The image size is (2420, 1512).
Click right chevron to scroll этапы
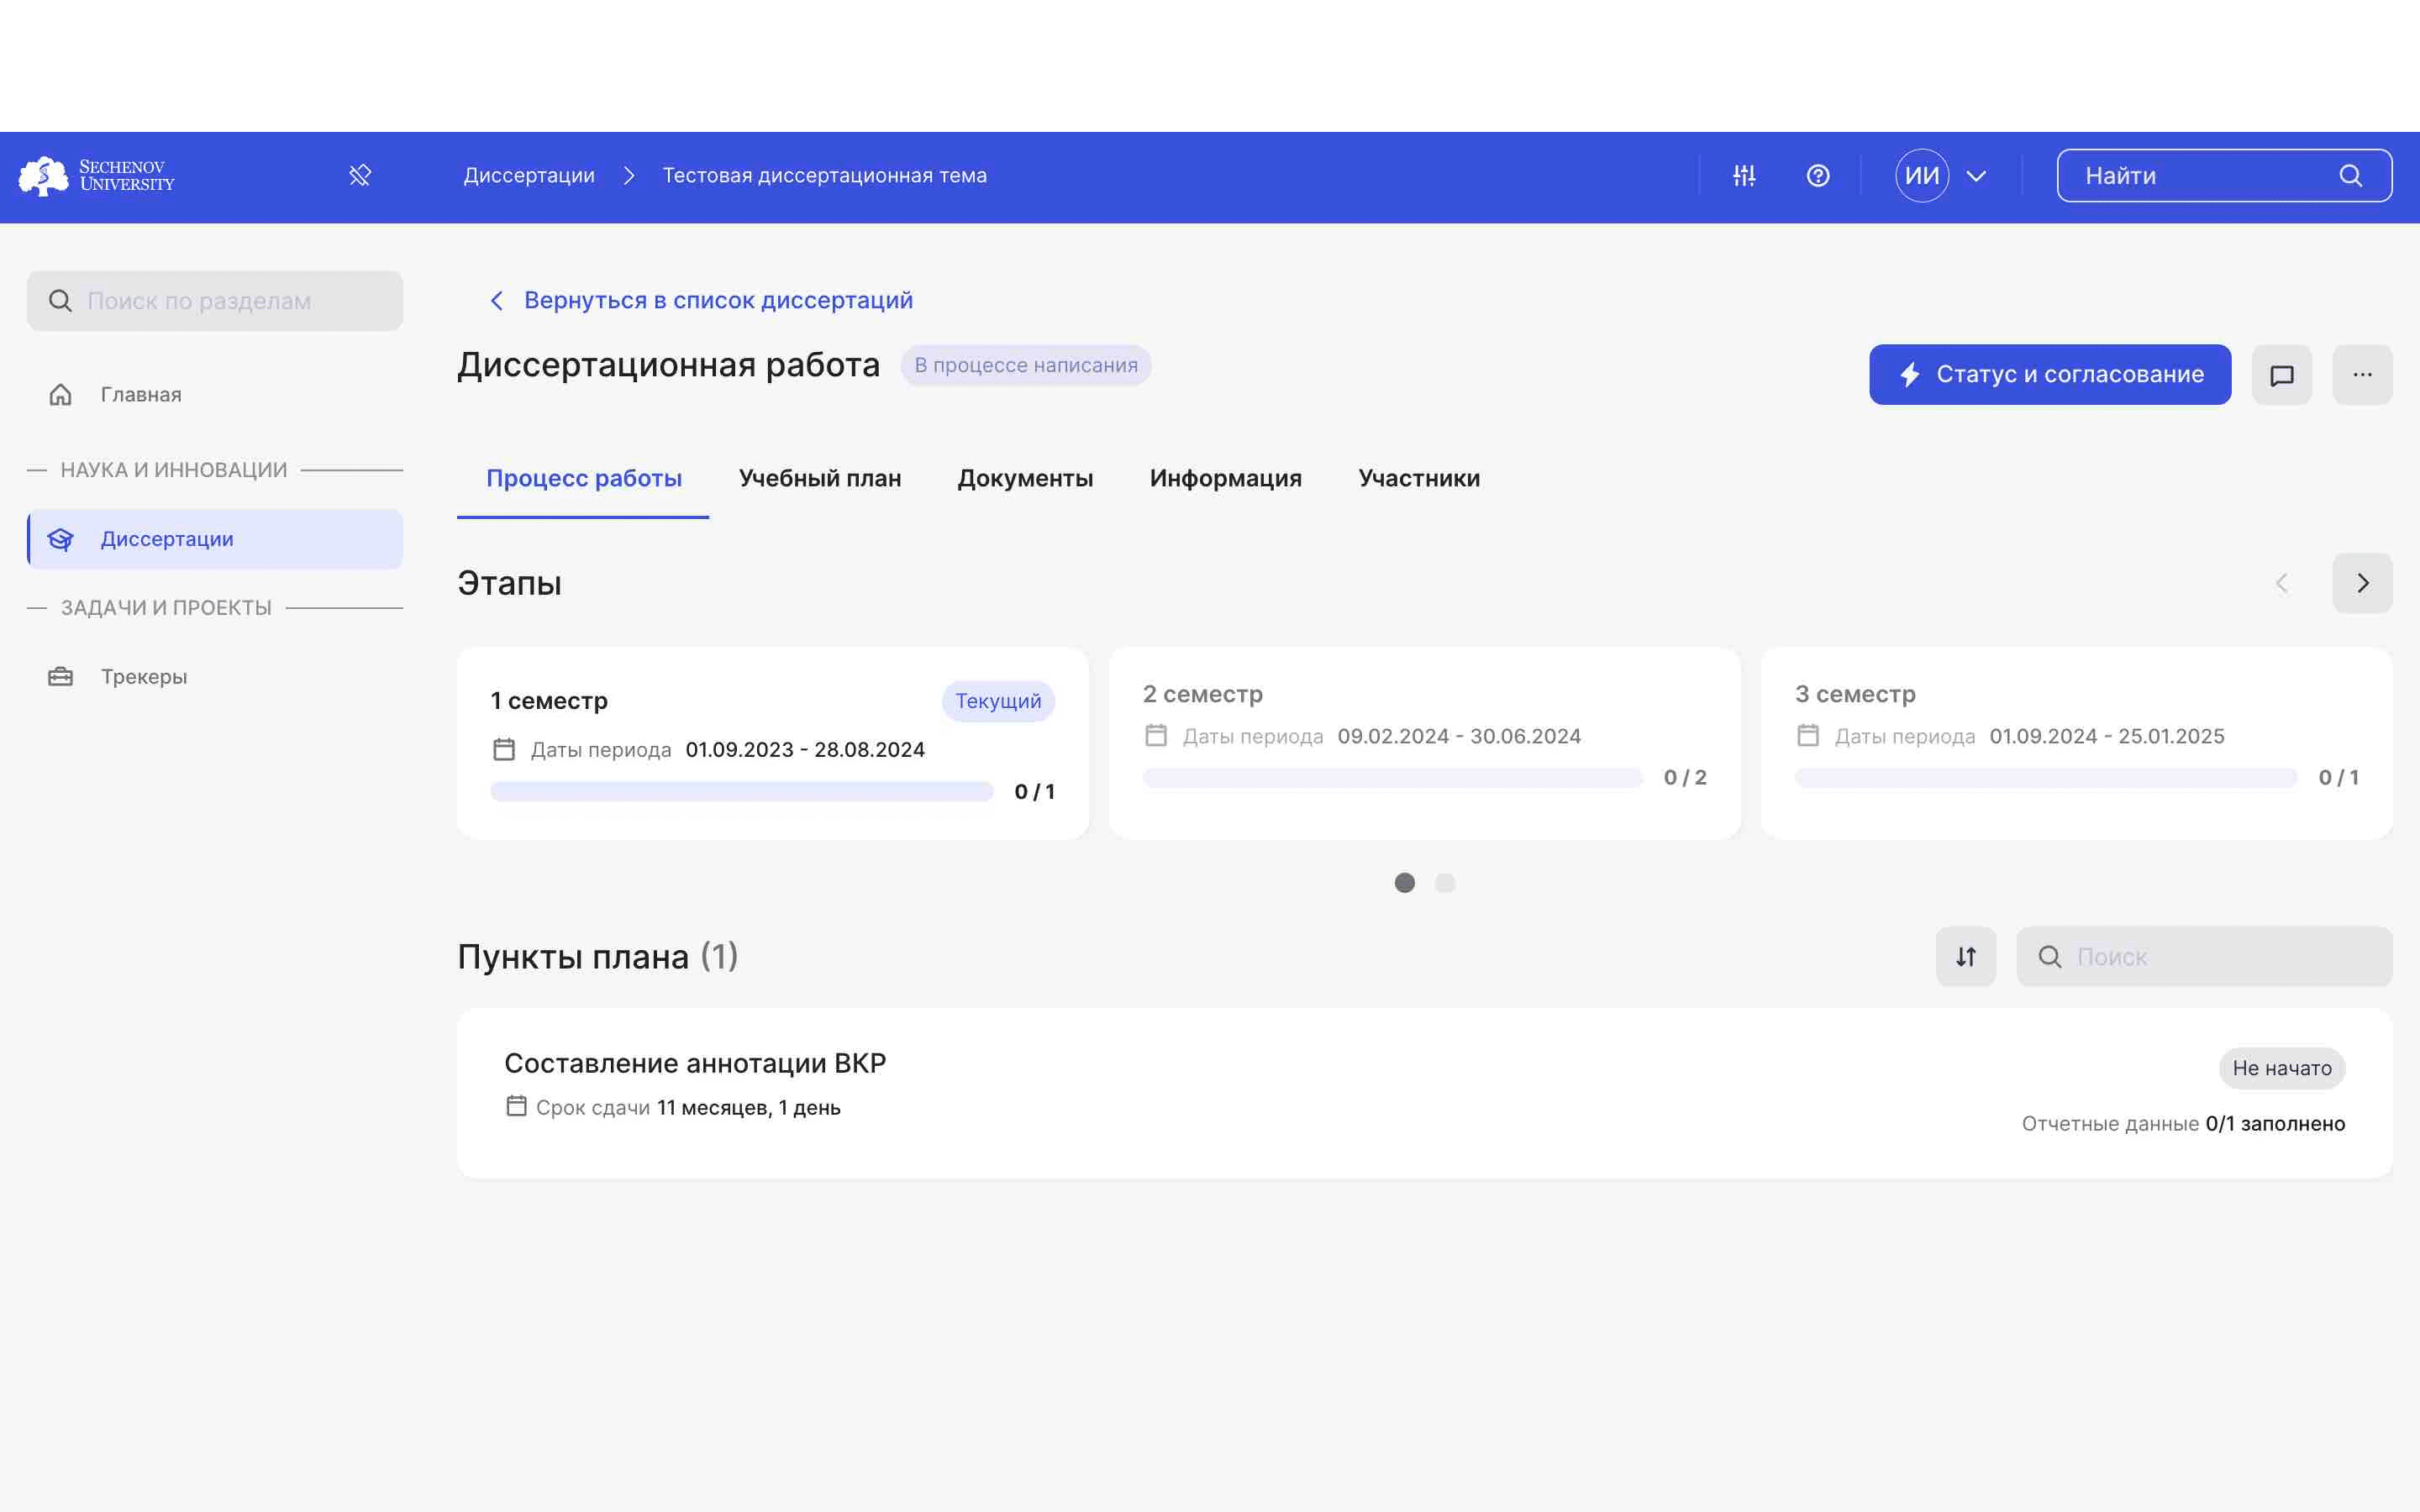[2363, 584]
